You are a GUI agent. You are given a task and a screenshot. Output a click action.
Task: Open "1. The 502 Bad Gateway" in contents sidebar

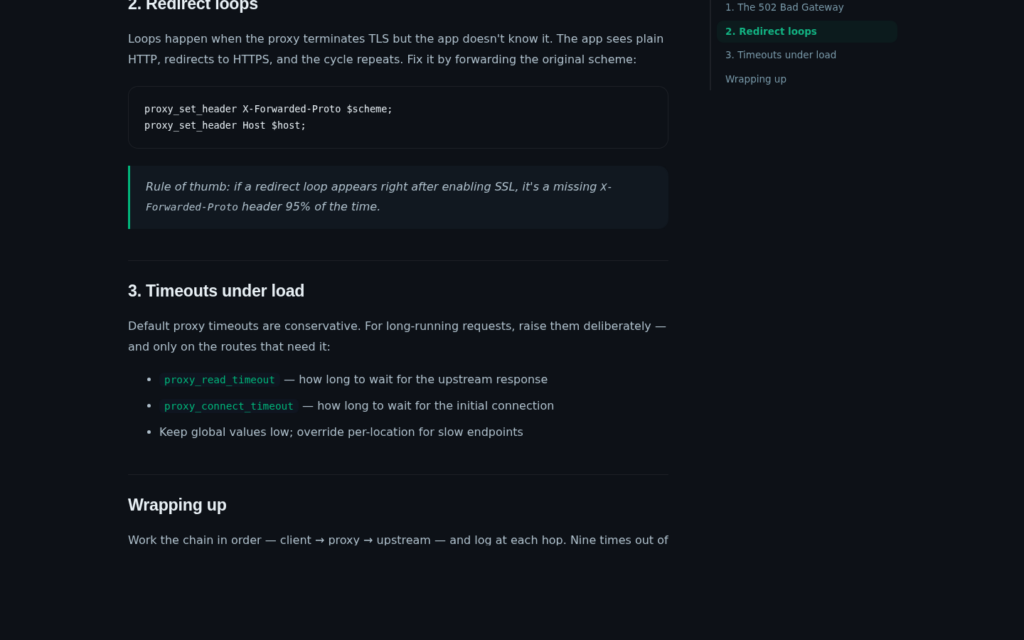pyautogui.click(x=784, y=7)
